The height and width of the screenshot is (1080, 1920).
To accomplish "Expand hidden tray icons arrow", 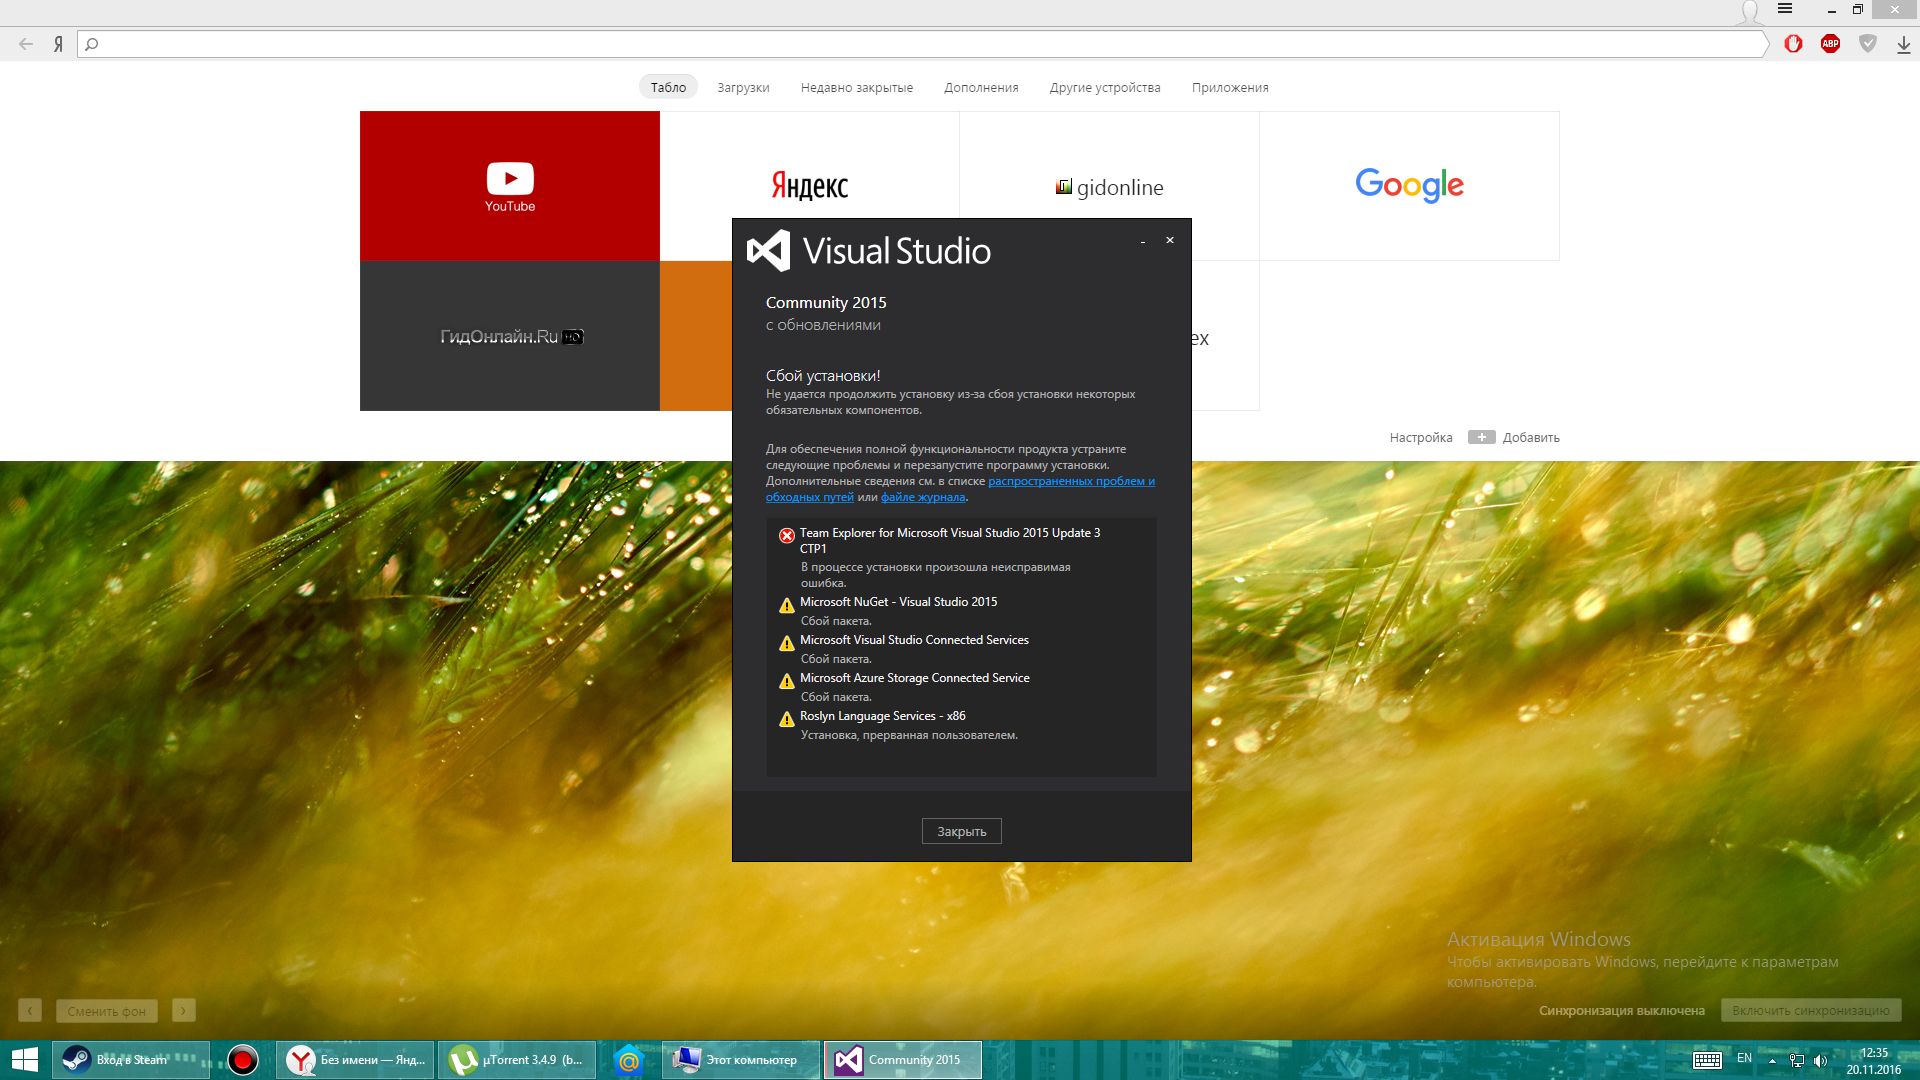I will point(1772,1060).
